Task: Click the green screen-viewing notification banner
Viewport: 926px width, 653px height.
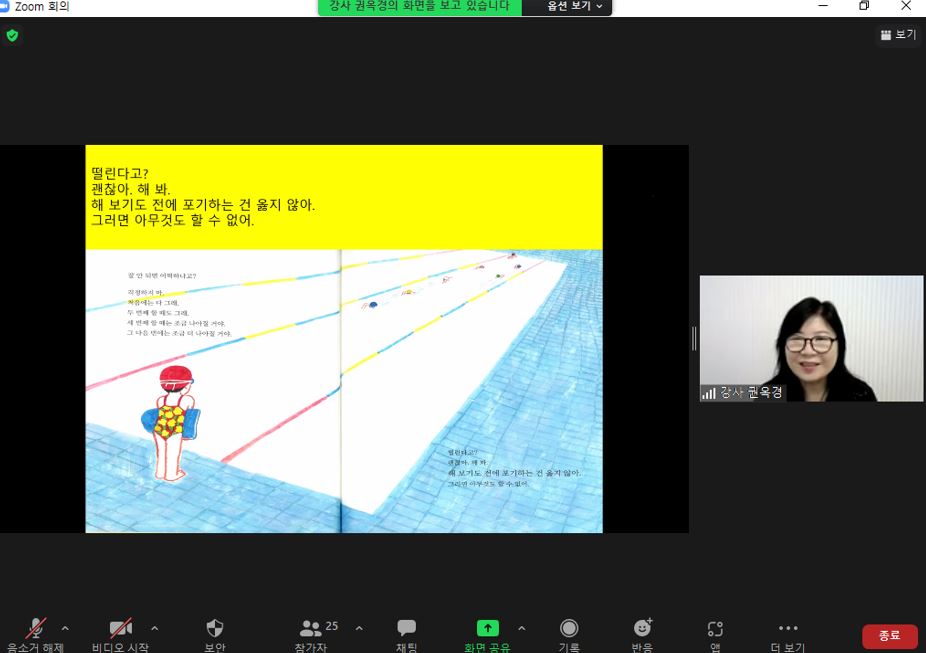Action: (419, 6)
